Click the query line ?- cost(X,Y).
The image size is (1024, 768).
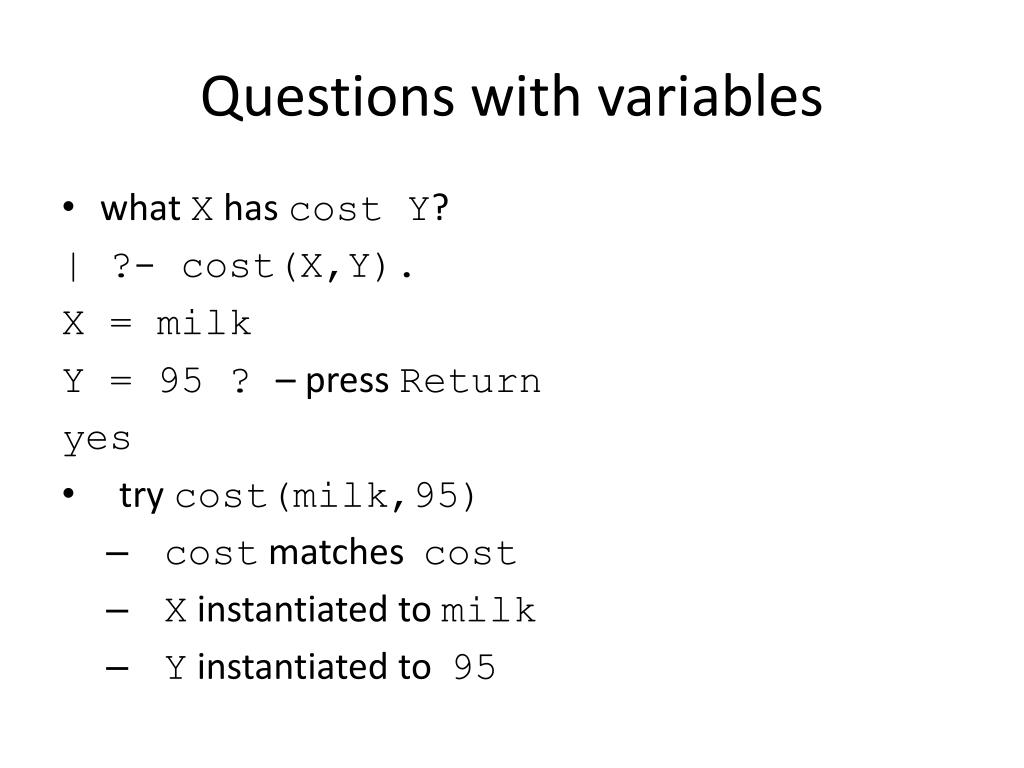click(263, 267)
